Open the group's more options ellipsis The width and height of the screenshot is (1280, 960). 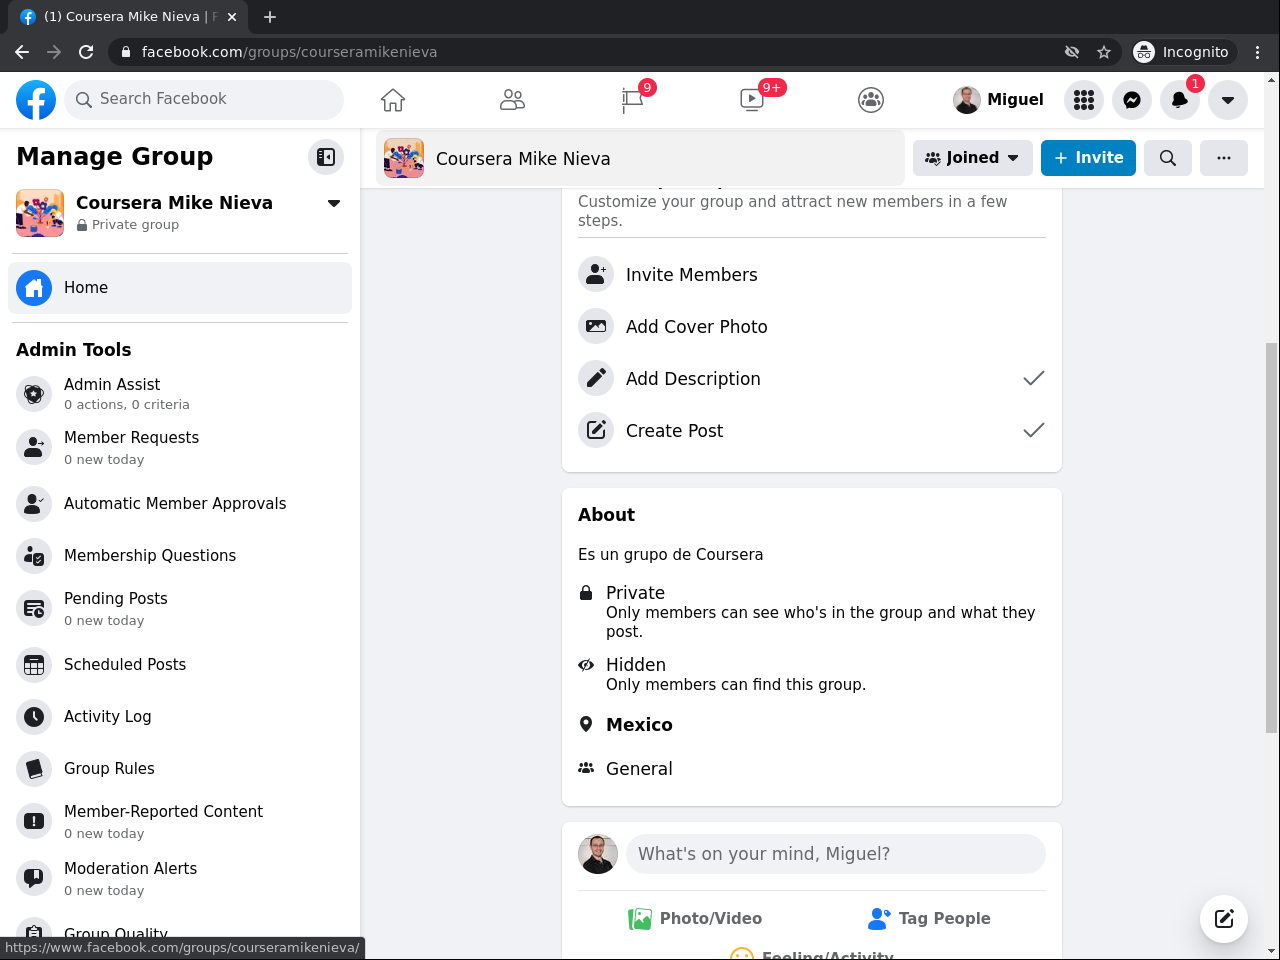1224,158
